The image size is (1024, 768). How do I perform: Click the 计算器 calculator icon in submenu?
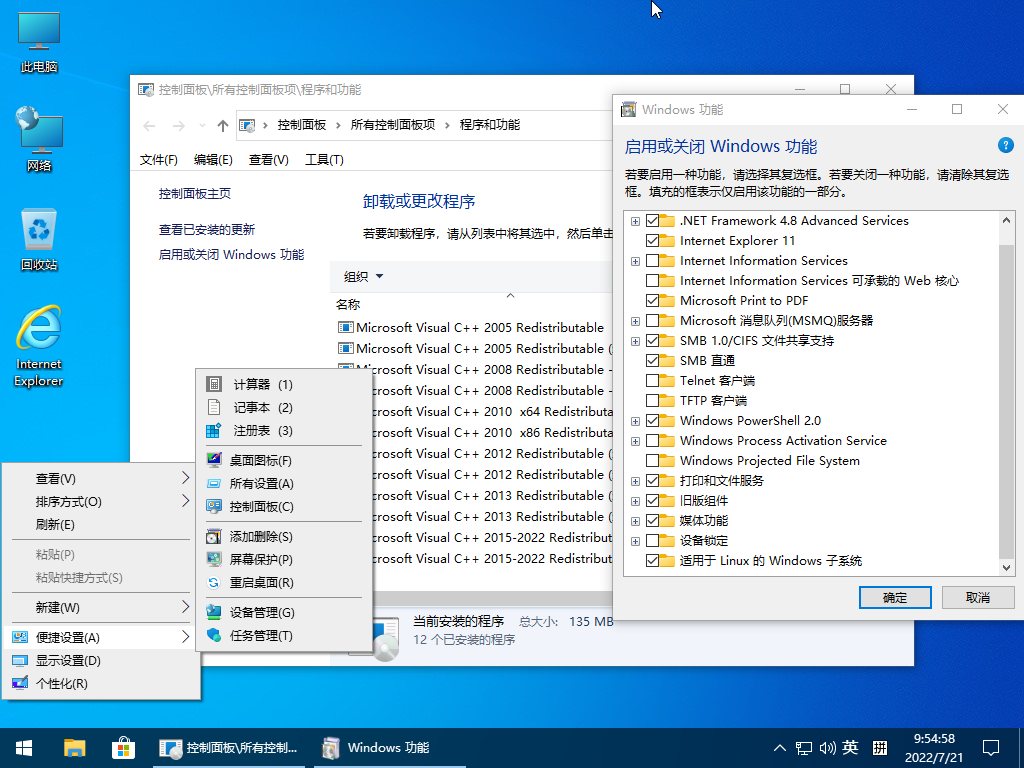pyautogui.click(x=214, y=385)
